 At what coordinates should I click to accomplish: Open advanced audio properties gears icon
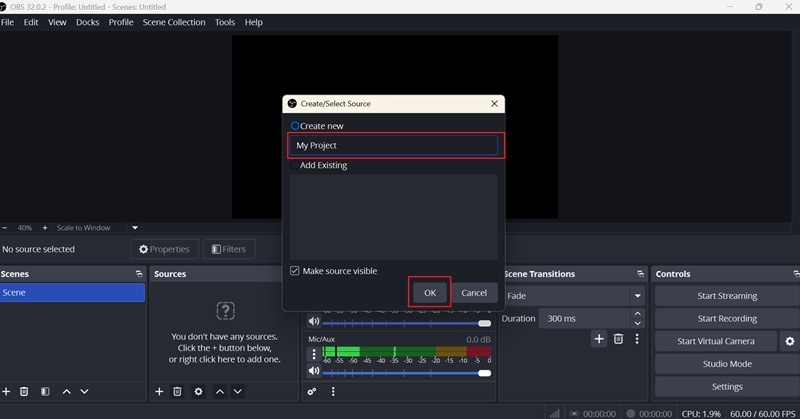(312, 391)
